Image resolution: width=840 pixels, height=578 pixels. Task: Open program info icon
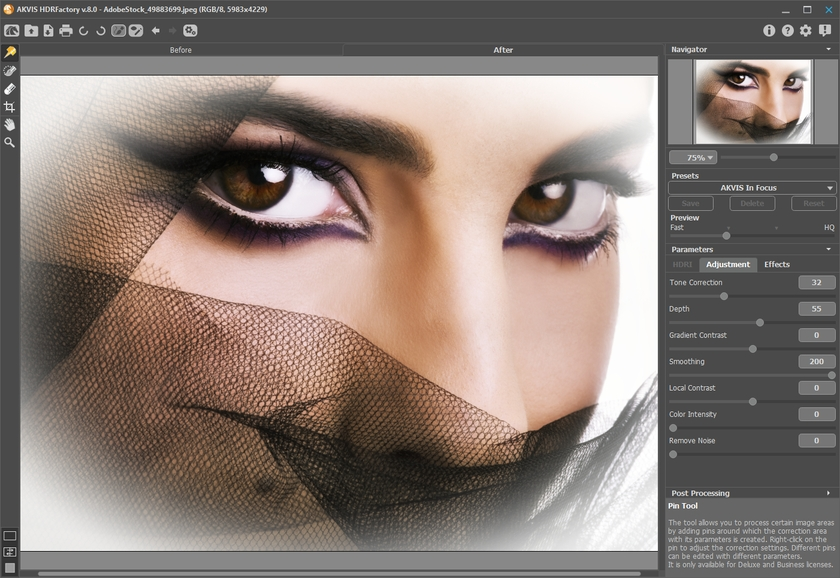770,31
